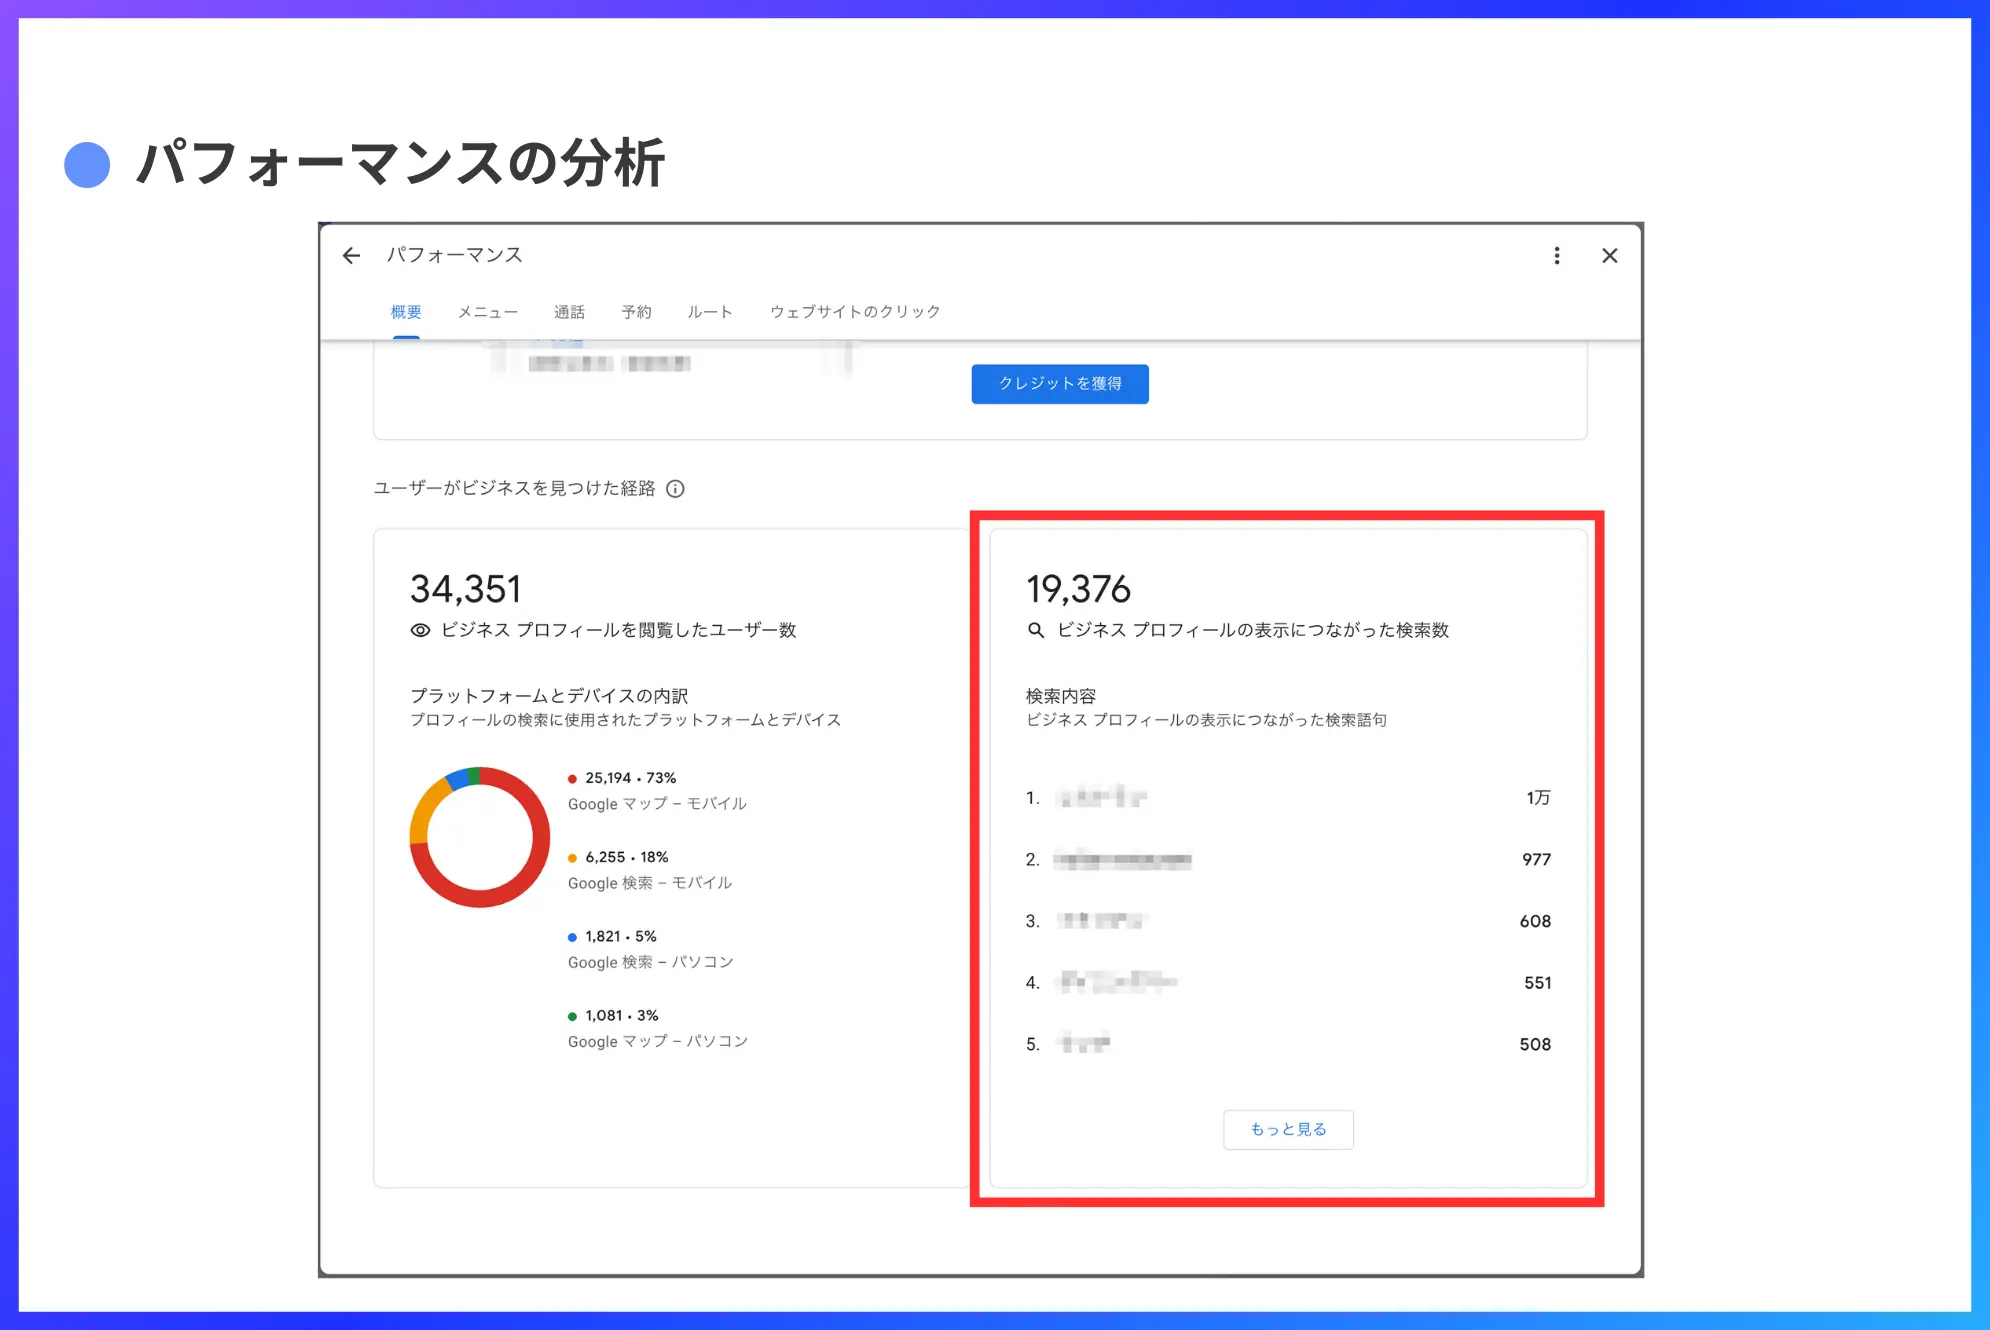Click the magnifier icon beside search count
The image size is (1990, 1330).
coord(1035,630)
